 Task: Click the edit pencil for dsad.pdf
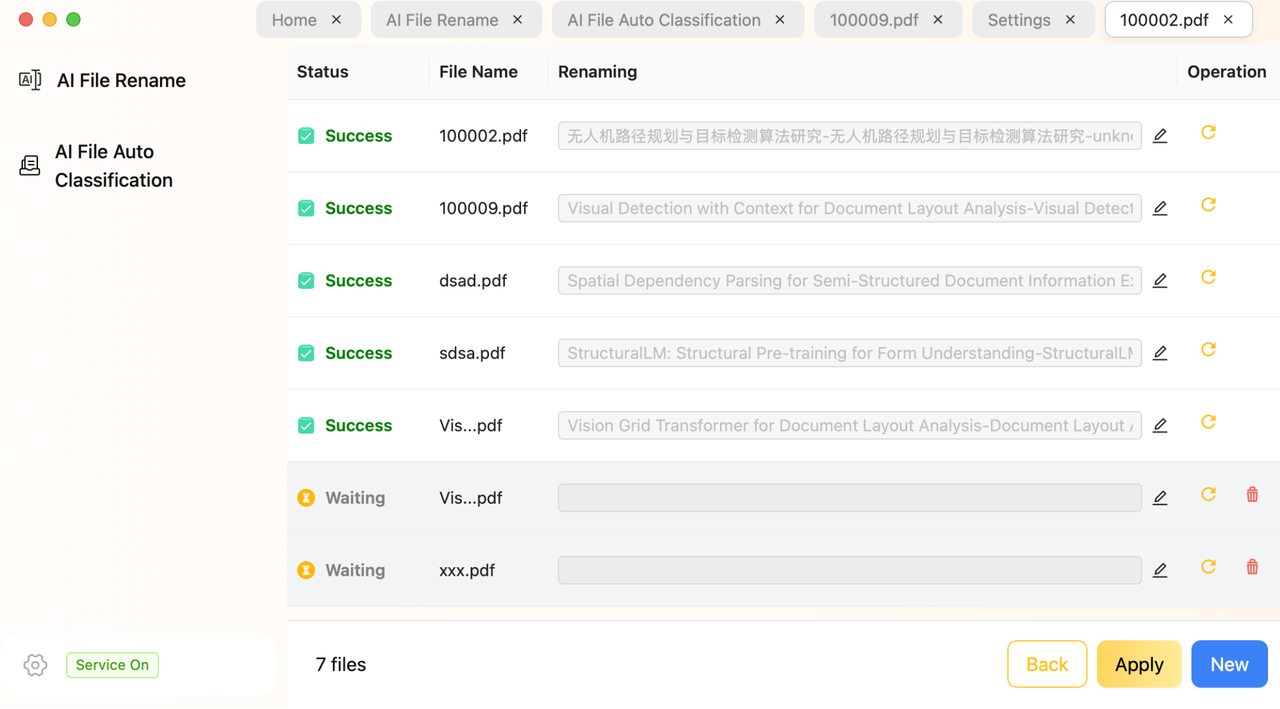point(1160,281)
